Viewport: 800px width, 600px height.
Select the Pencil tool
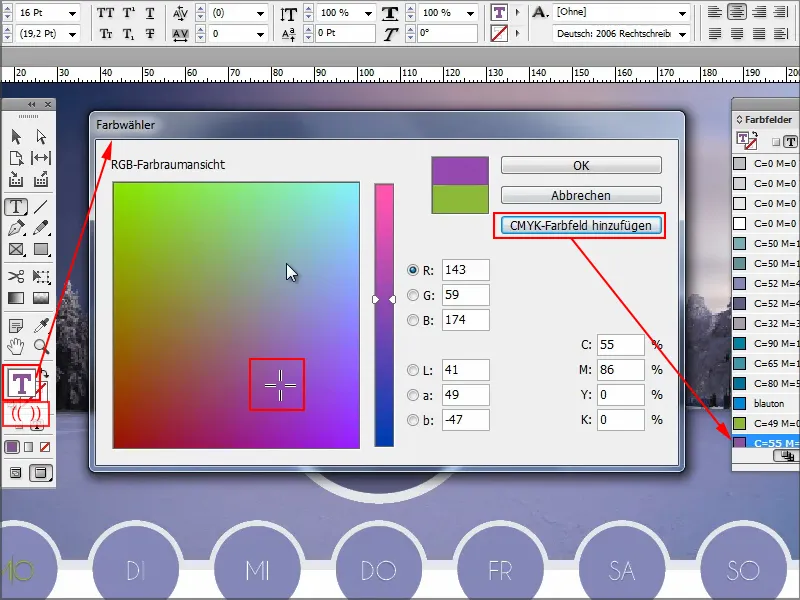pos(41,228)
